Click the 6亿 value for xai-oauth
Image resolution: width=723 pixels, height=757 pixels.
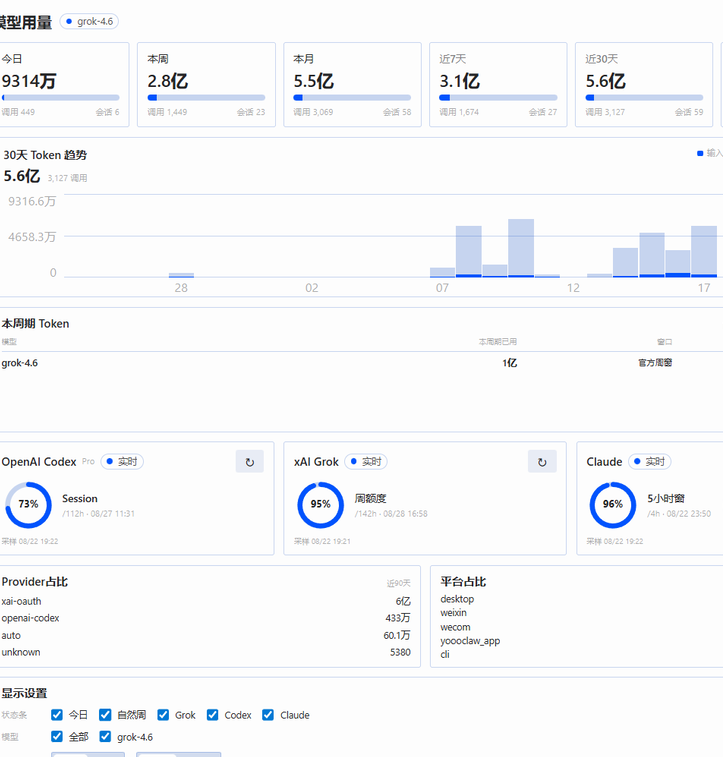click(x=403, y=602)
